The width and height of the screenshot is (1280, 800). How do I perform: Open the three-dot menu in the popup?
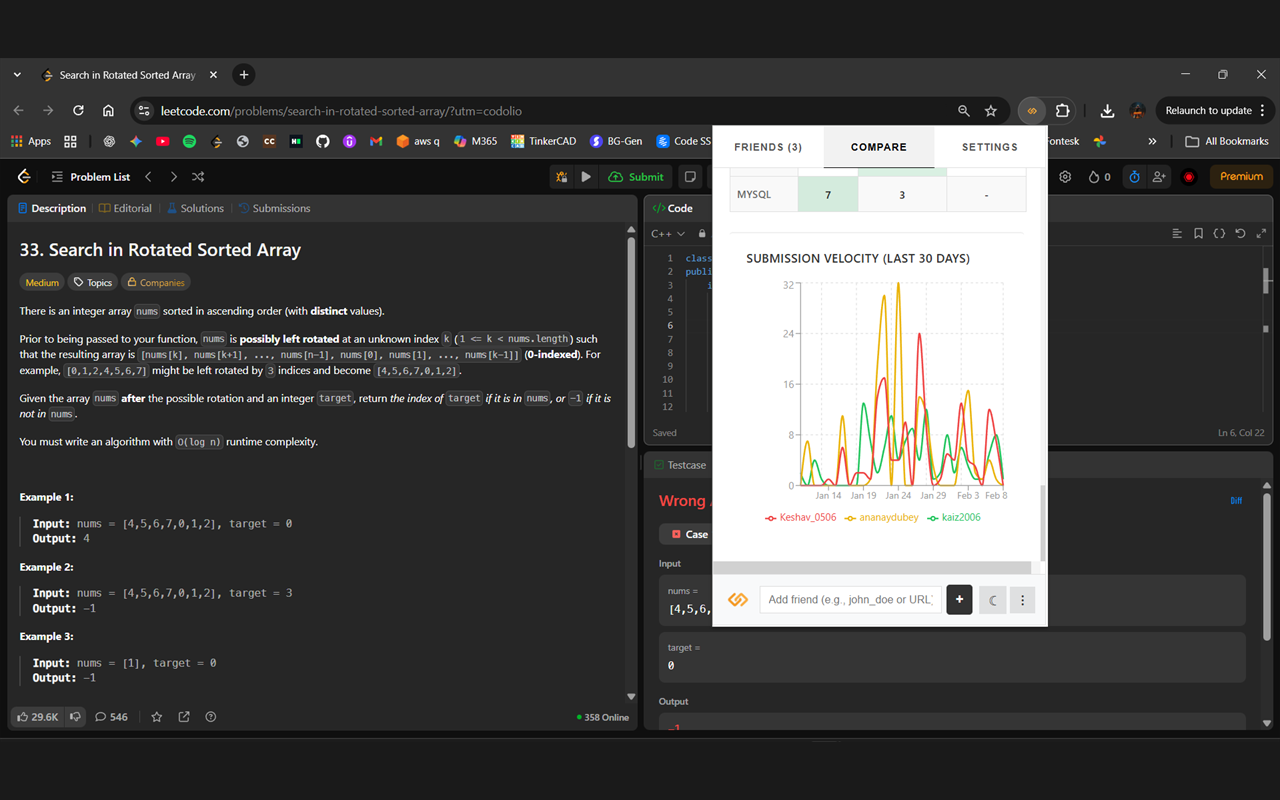click(1022, 599)
